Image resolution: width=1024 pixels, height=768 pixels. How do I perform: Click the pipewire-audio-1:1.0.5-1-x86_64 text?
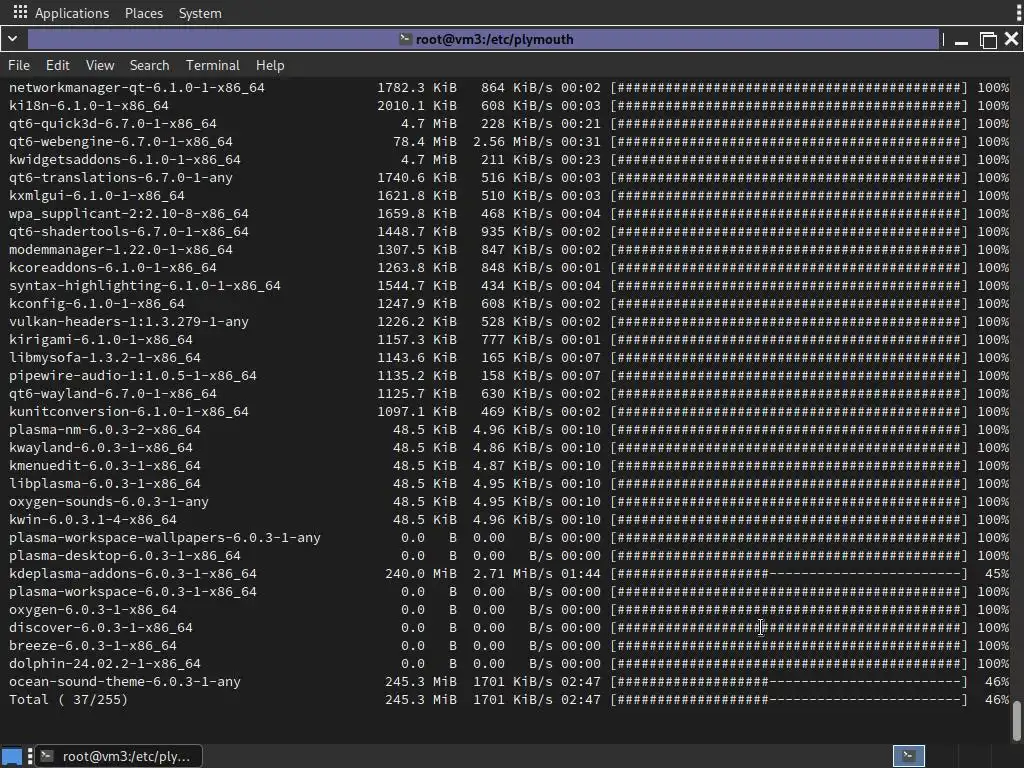click(x=133, y=376)
